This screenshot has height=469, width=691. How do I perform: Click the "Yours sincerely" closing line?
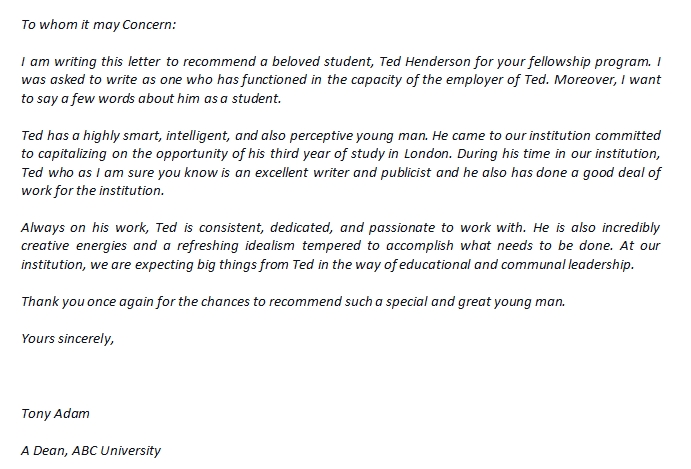click(x=67, y=338)
